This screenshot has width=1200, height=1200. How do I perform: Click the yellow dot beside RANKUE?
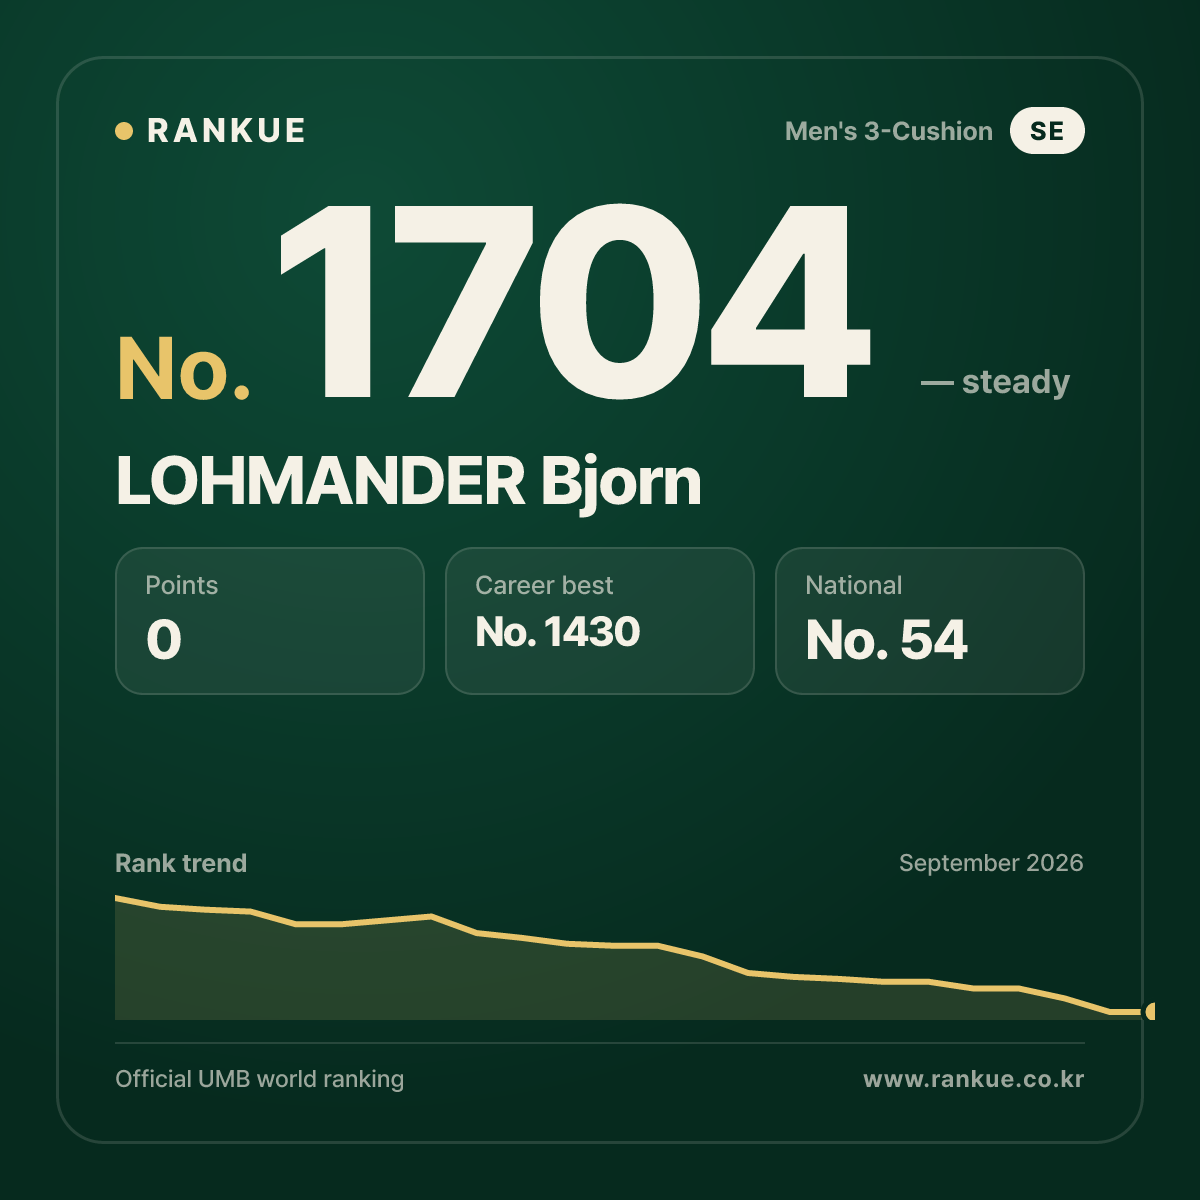coord(124,131)
